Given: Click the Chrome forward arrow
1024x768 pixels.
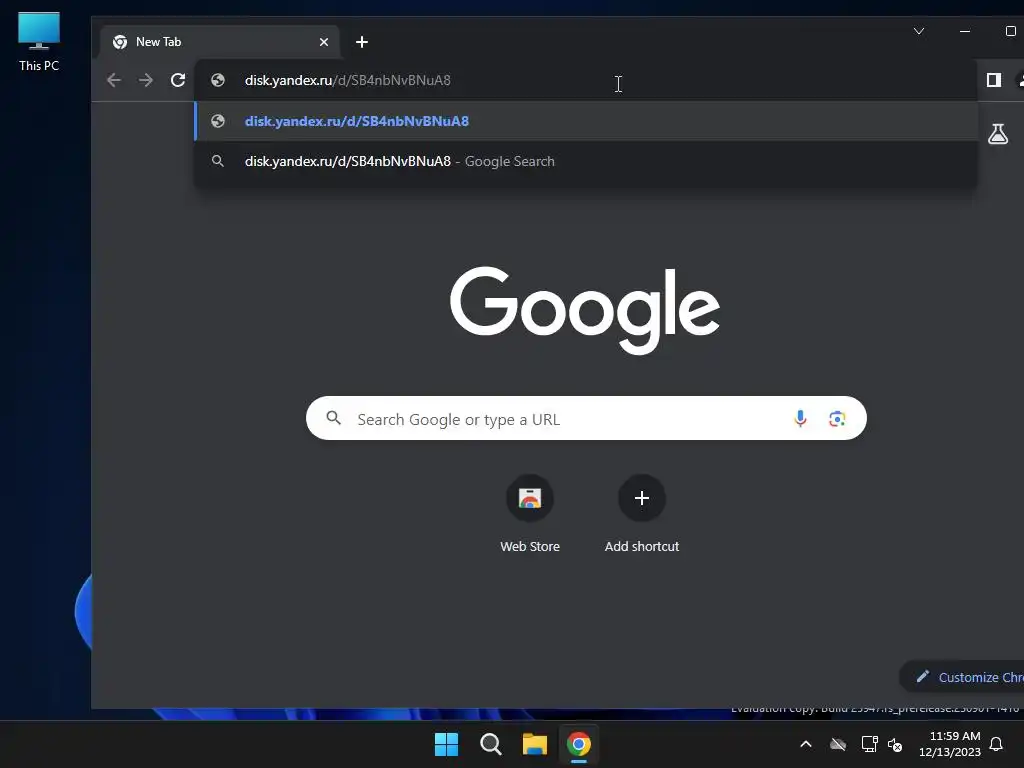Looking at the screenshot, I should pyautogui.click(x=146, y=80).
